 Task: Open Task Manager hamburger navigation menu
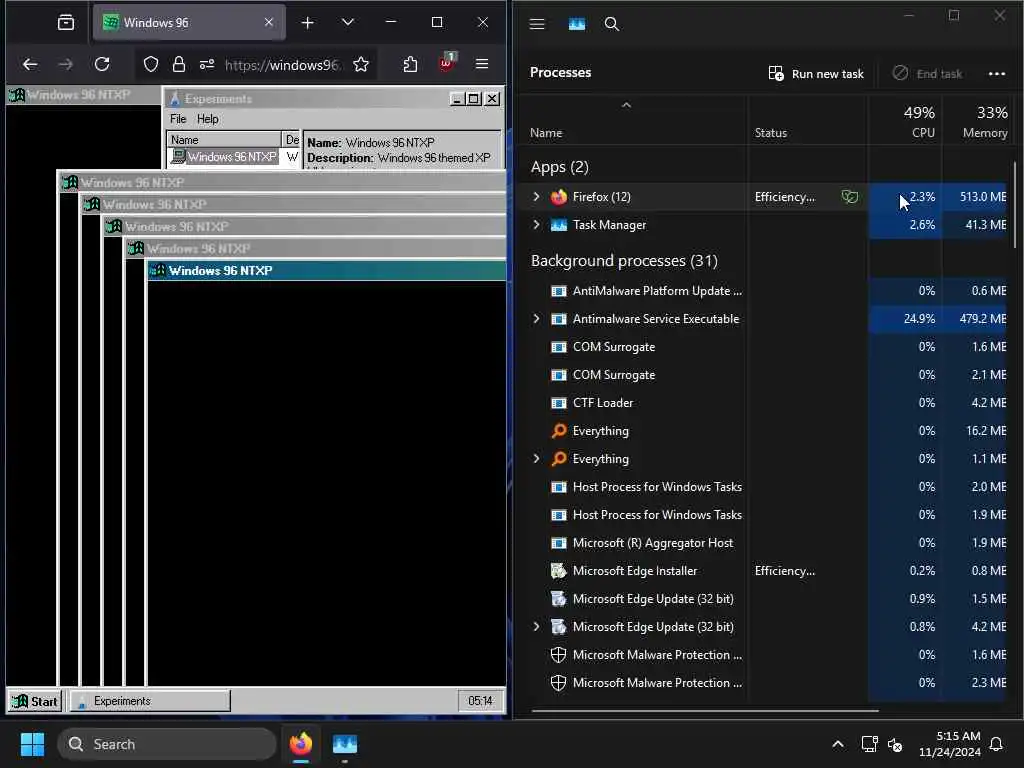(x=537, y=24)
